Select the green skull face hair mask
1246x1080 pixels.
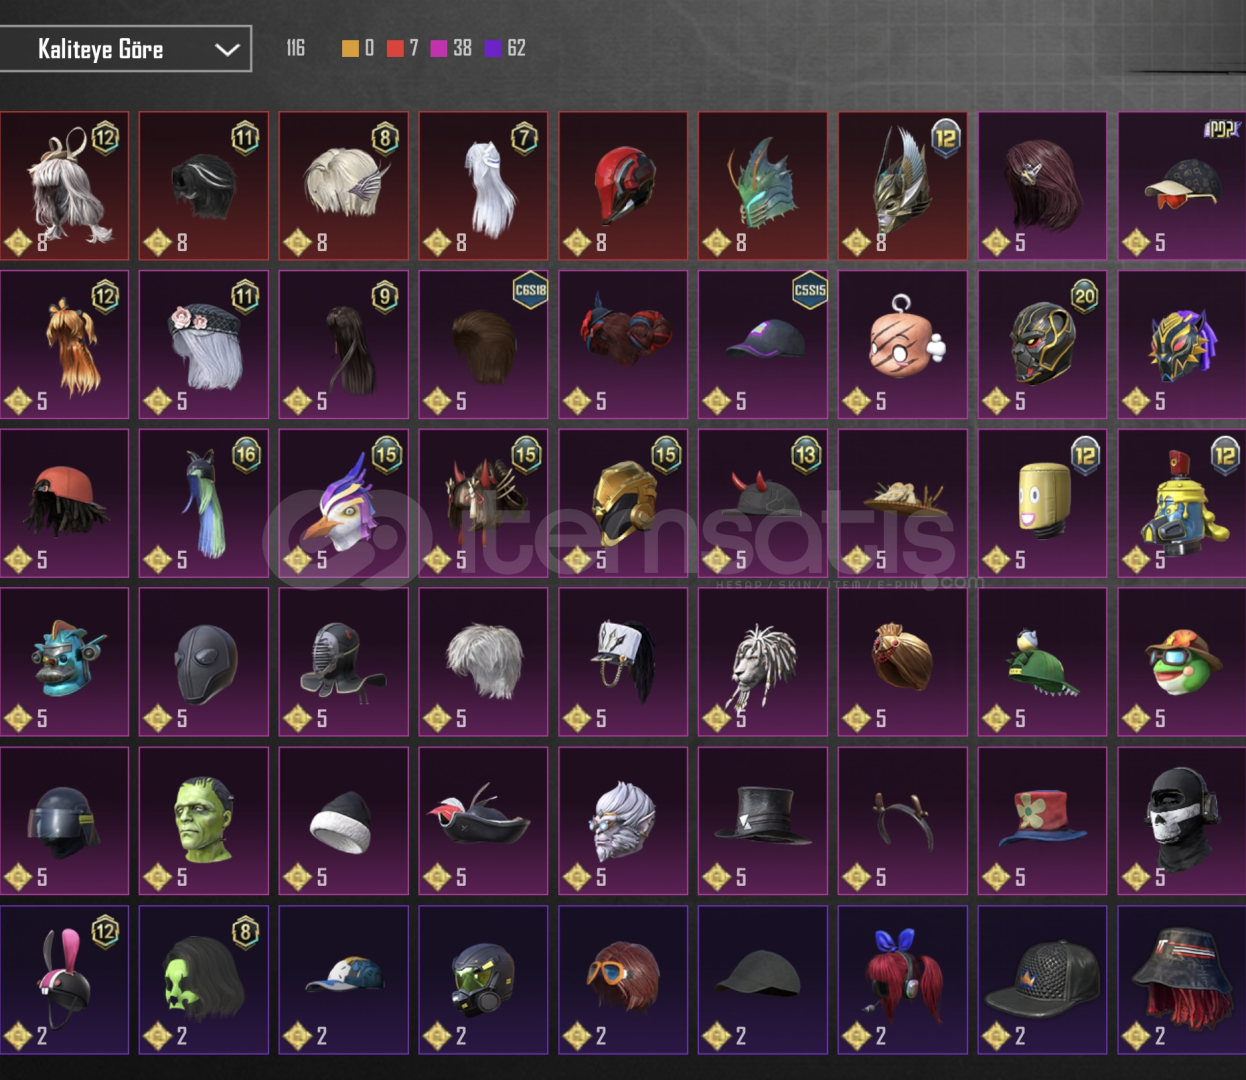pos(204,980)
